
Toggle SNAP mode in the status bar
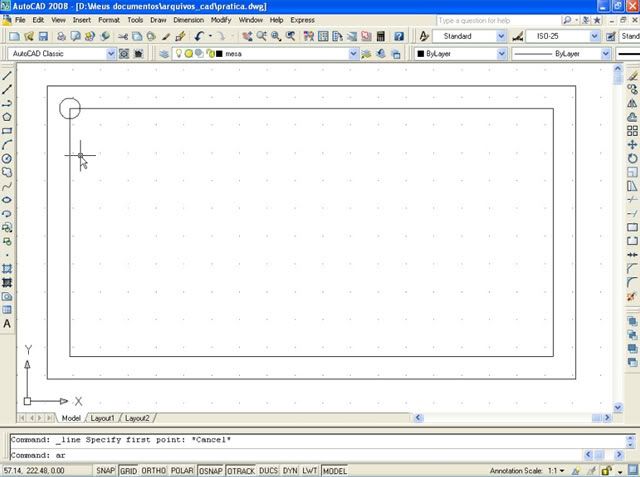(x=105, y=470)
